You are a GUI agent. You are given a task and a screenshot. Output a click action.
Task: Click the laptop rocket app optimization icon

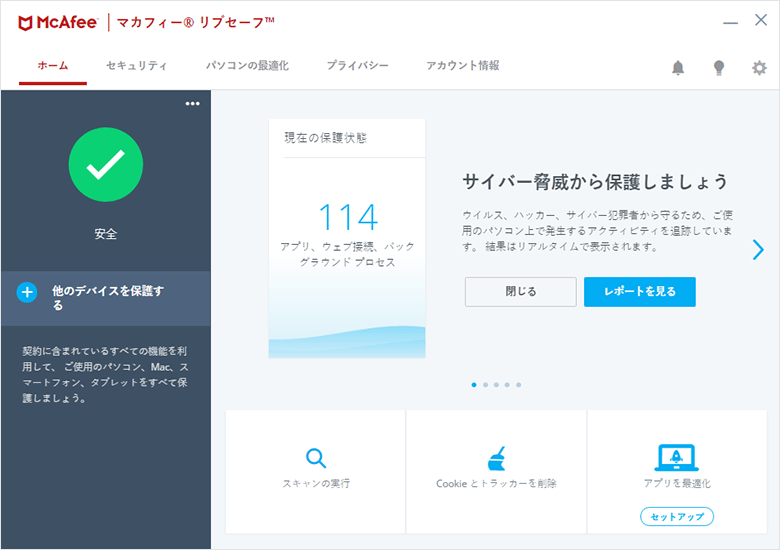[x=676, y=457]
